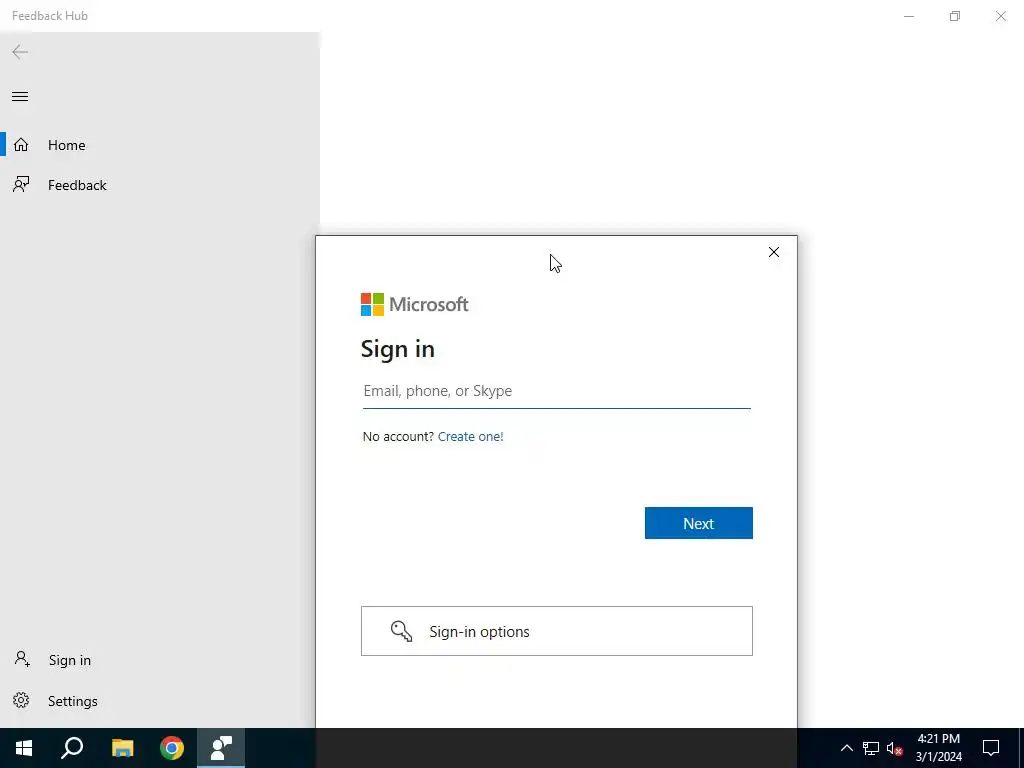Click the Microsoft logo in dialog
This screenshot has width=1024, height=768.
[415, 304]
